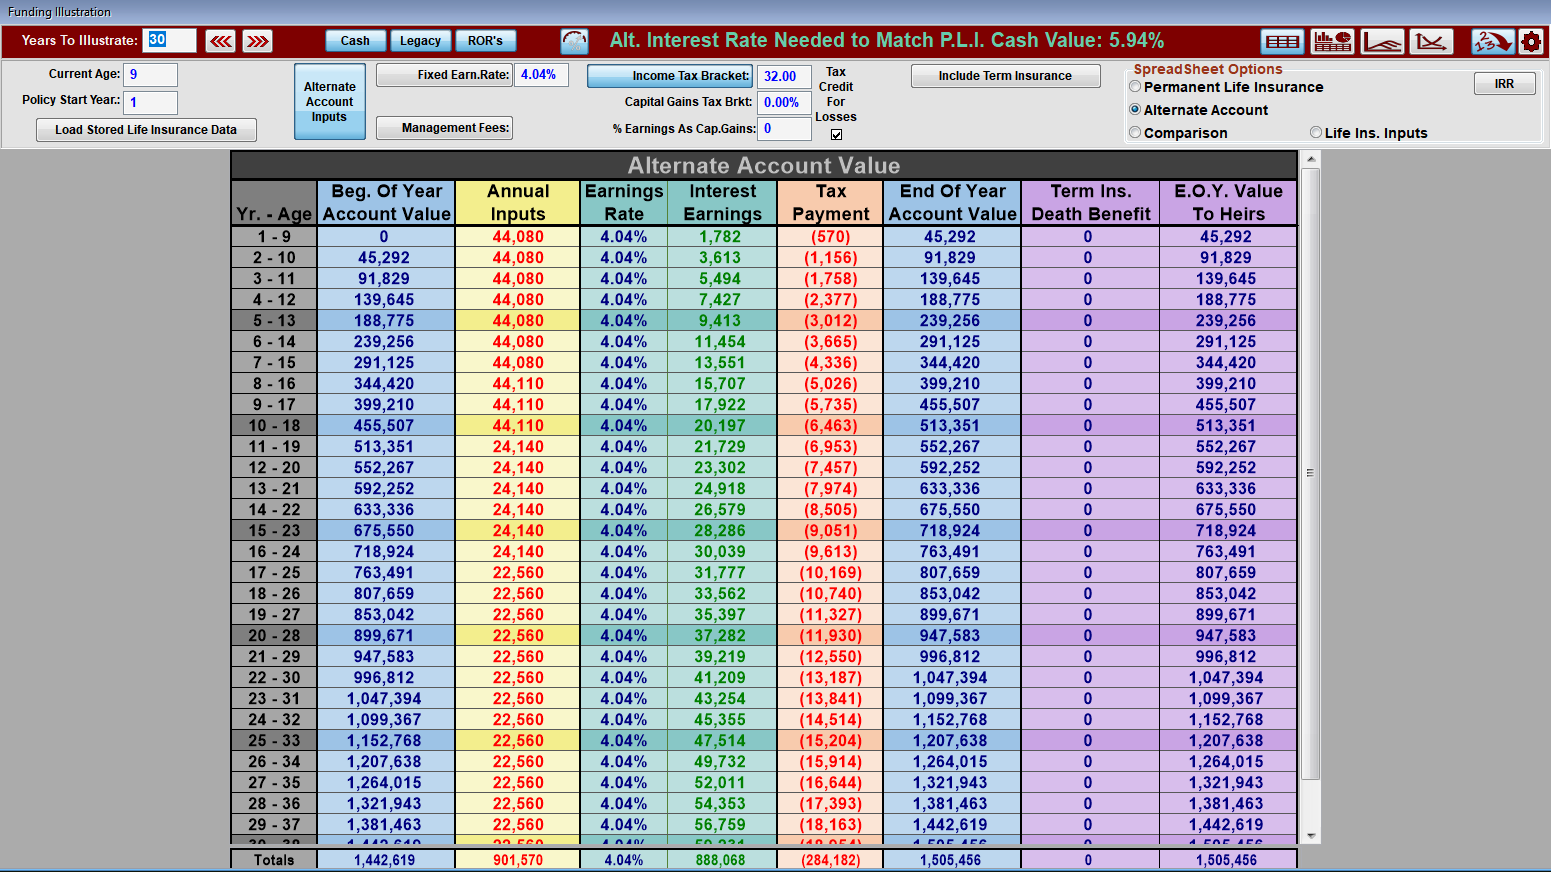The height and width of the screenshot is (872, 1551).
Task: Click the table scrollbar down arrow
Action: [x=1310, y=835]
